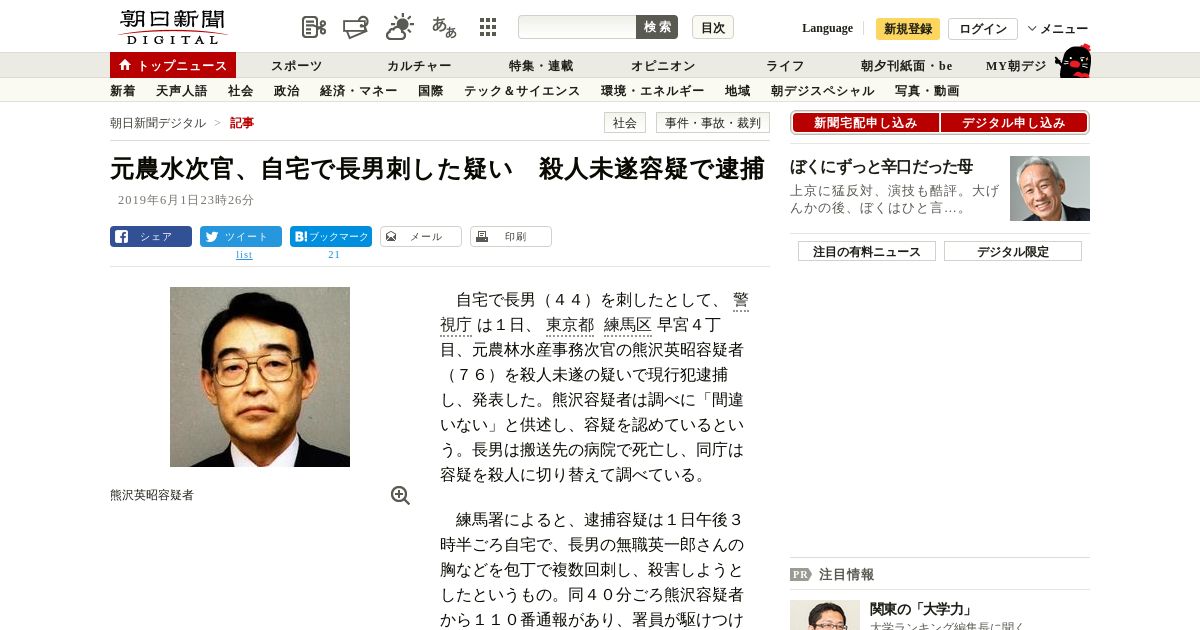Screen dimensions: 1200x630
Task: Open the weather icon in header
Action: tap(400, 27)
